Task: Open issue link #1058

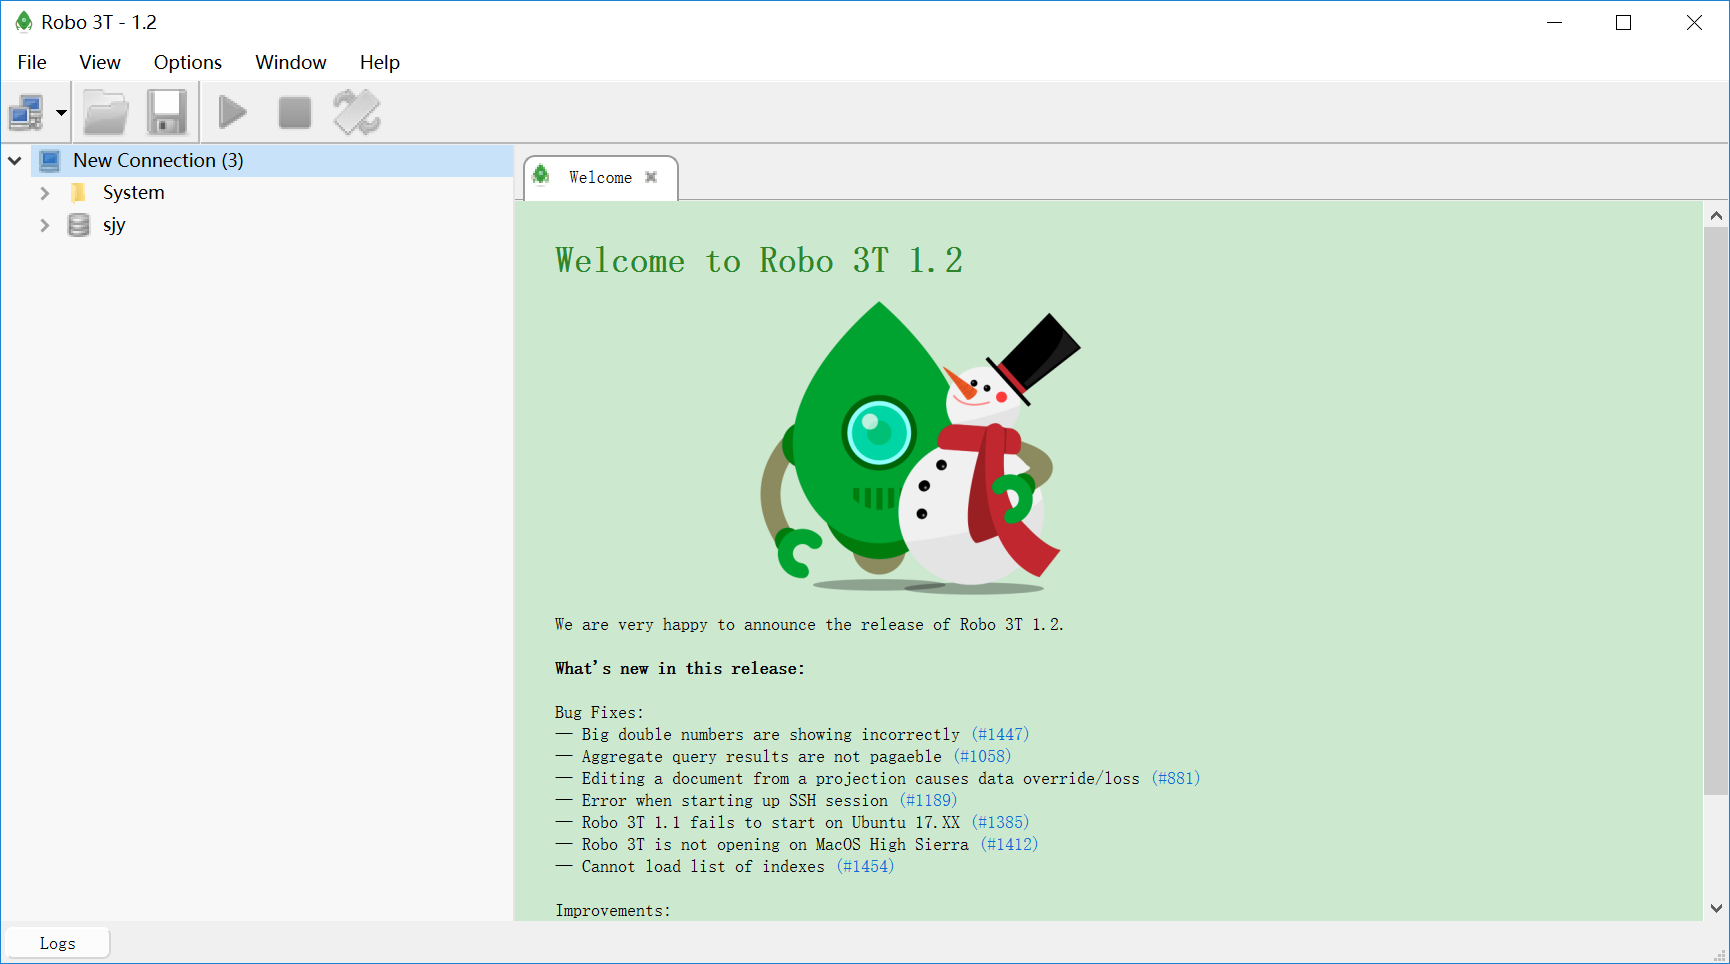Action: tap(982, 757)
